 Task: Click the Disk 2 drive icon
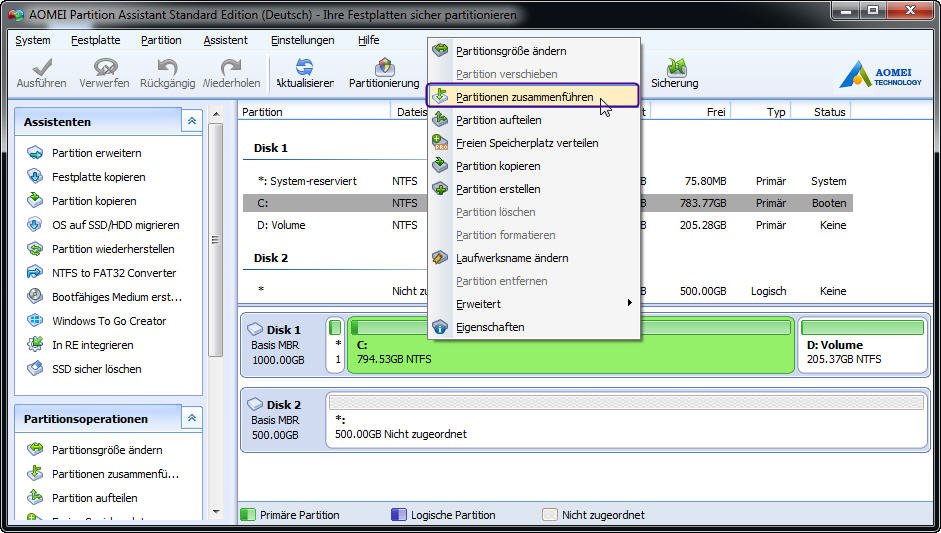coord(255,405)
